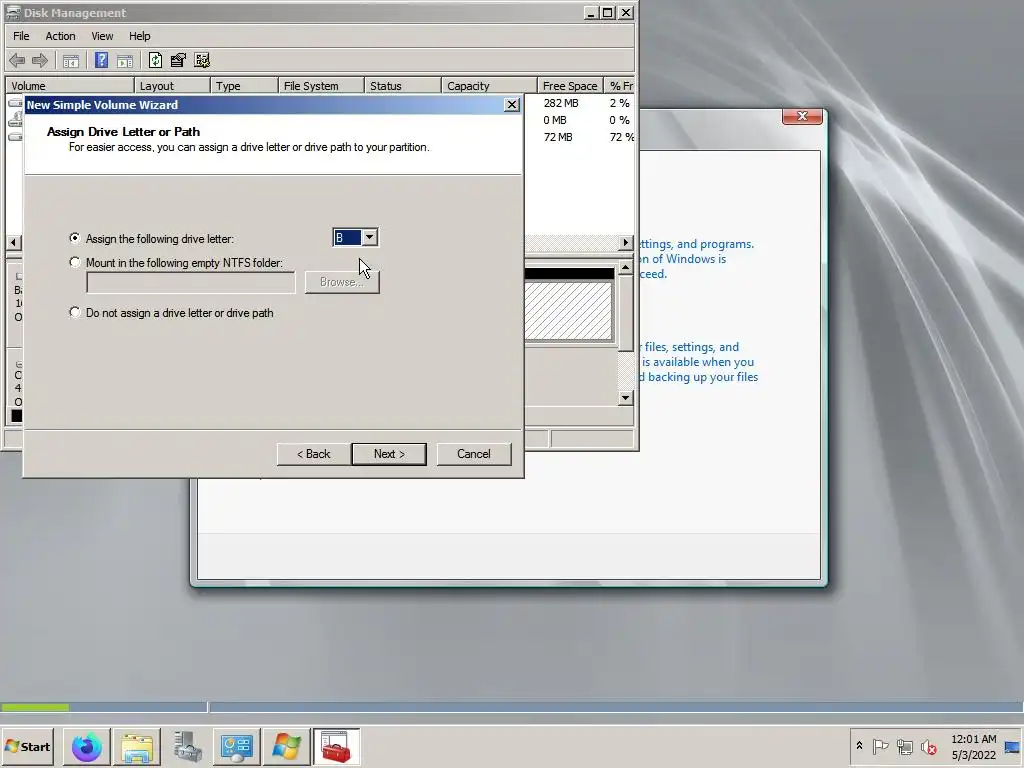Switch to the Windows flag taskbar item

tap(286, 746)
